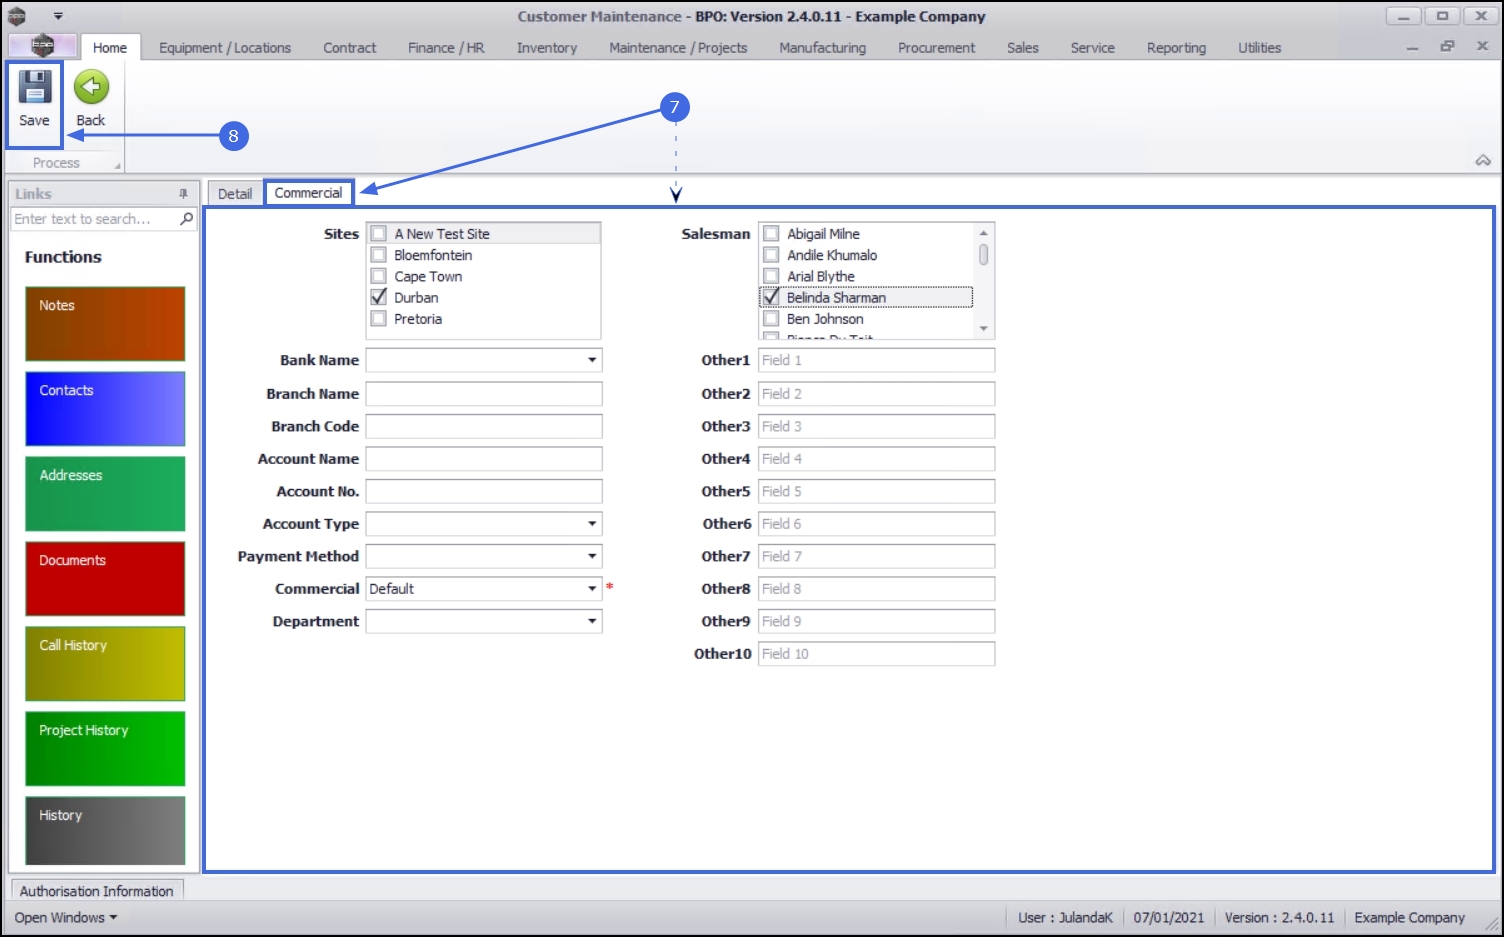Viewport: 1504px width, 937px height.
Task: Minimize the inner document window
Action: click(x=1412, y=48)
